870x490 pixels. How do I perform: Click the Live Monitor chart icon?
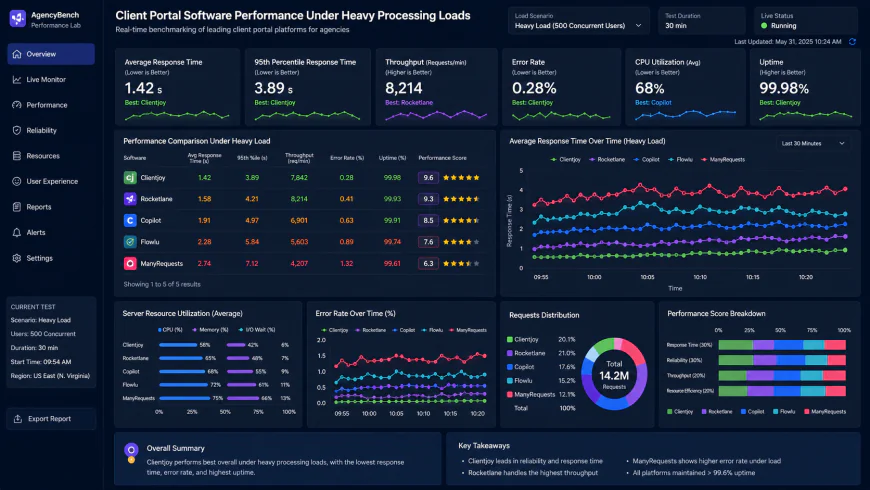click(x=17, y=79)
